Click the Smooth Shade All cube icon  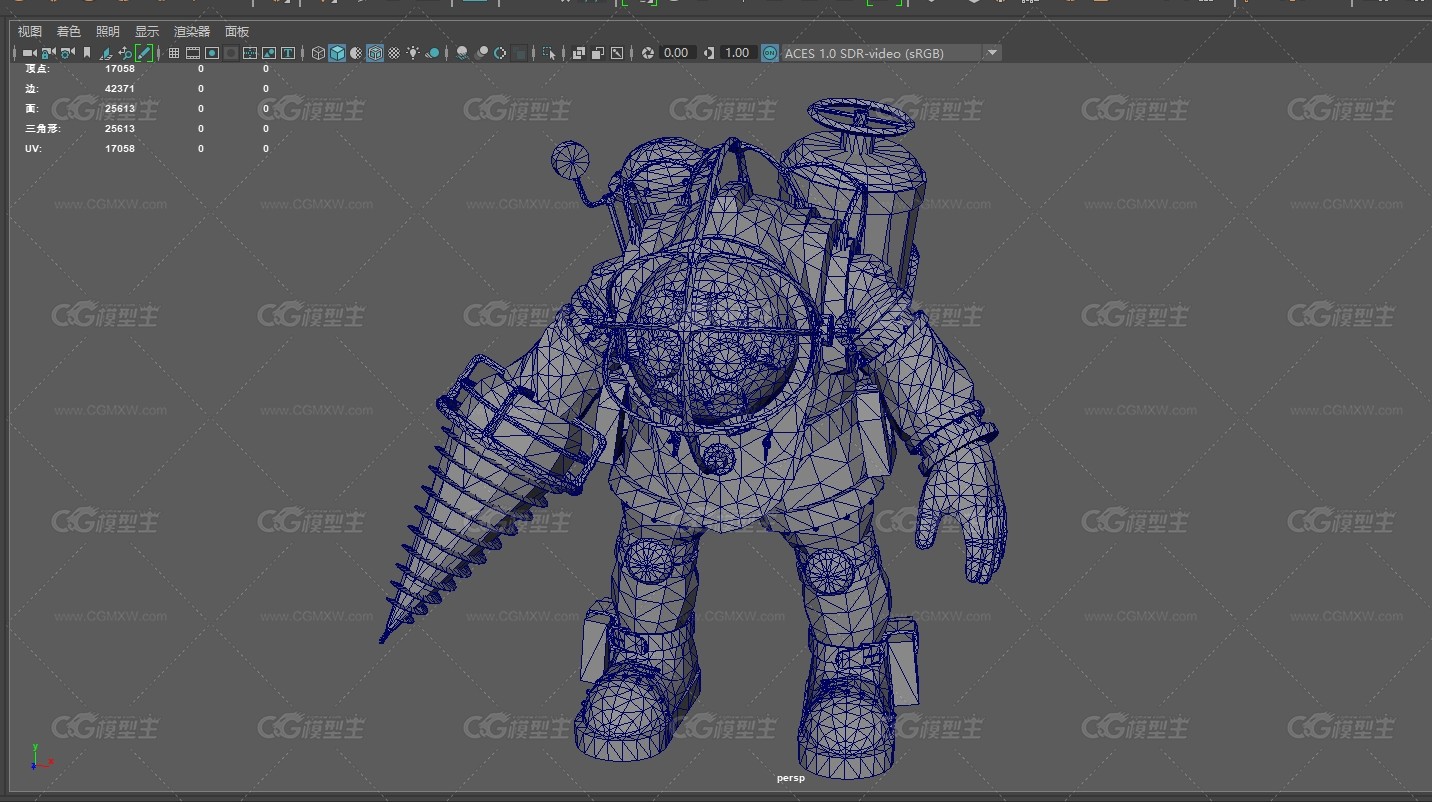tap(337, 53)
